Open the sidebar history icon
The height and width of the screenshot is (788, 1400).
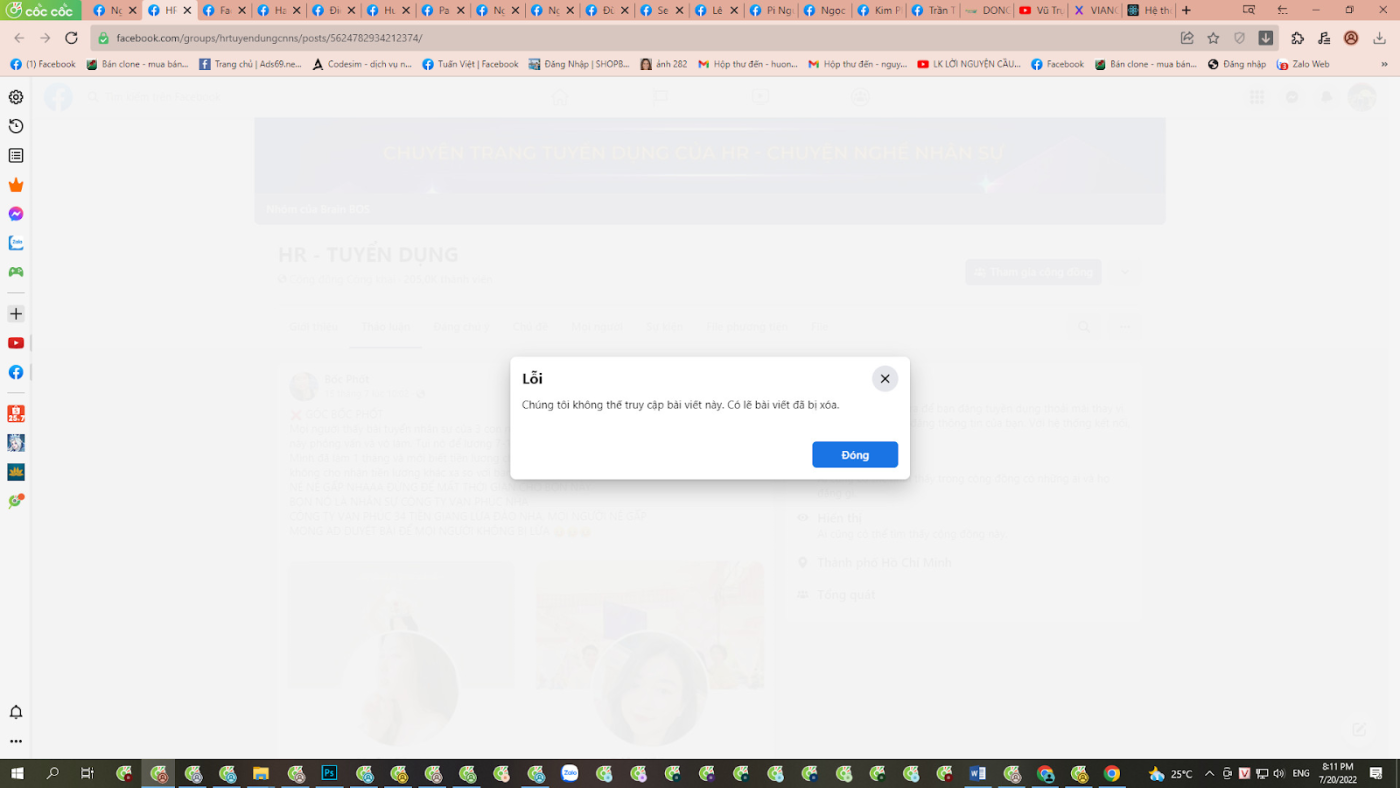tap(16, 126)
